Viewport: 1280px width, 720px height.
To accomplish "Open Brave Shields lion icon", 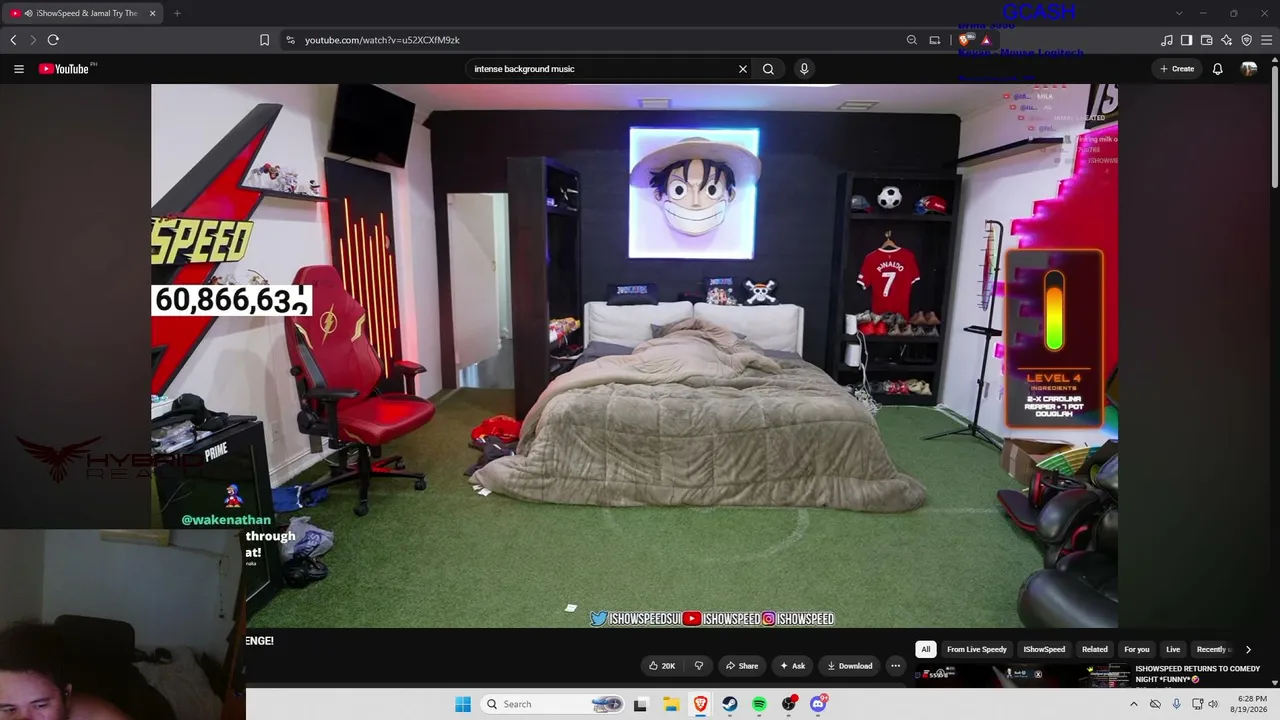I will 964,40.
